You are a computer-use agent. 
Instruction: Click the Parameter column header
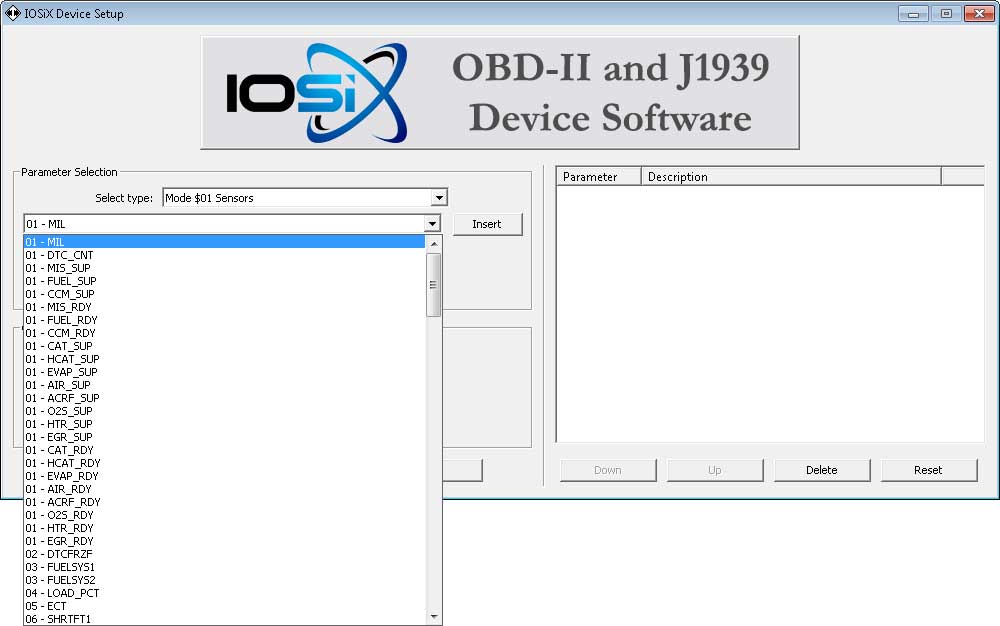click(x=599, y=177)
